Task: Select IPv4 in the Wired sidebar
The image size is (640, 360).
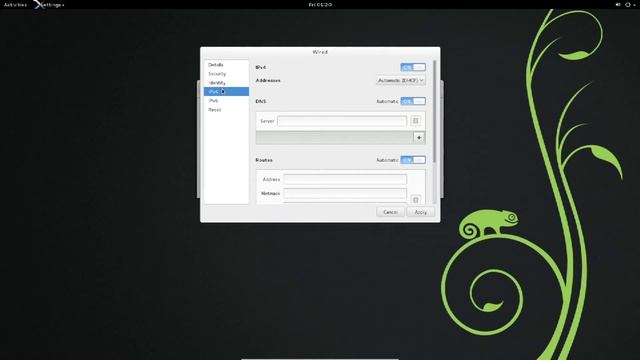Action: [226, 91]
